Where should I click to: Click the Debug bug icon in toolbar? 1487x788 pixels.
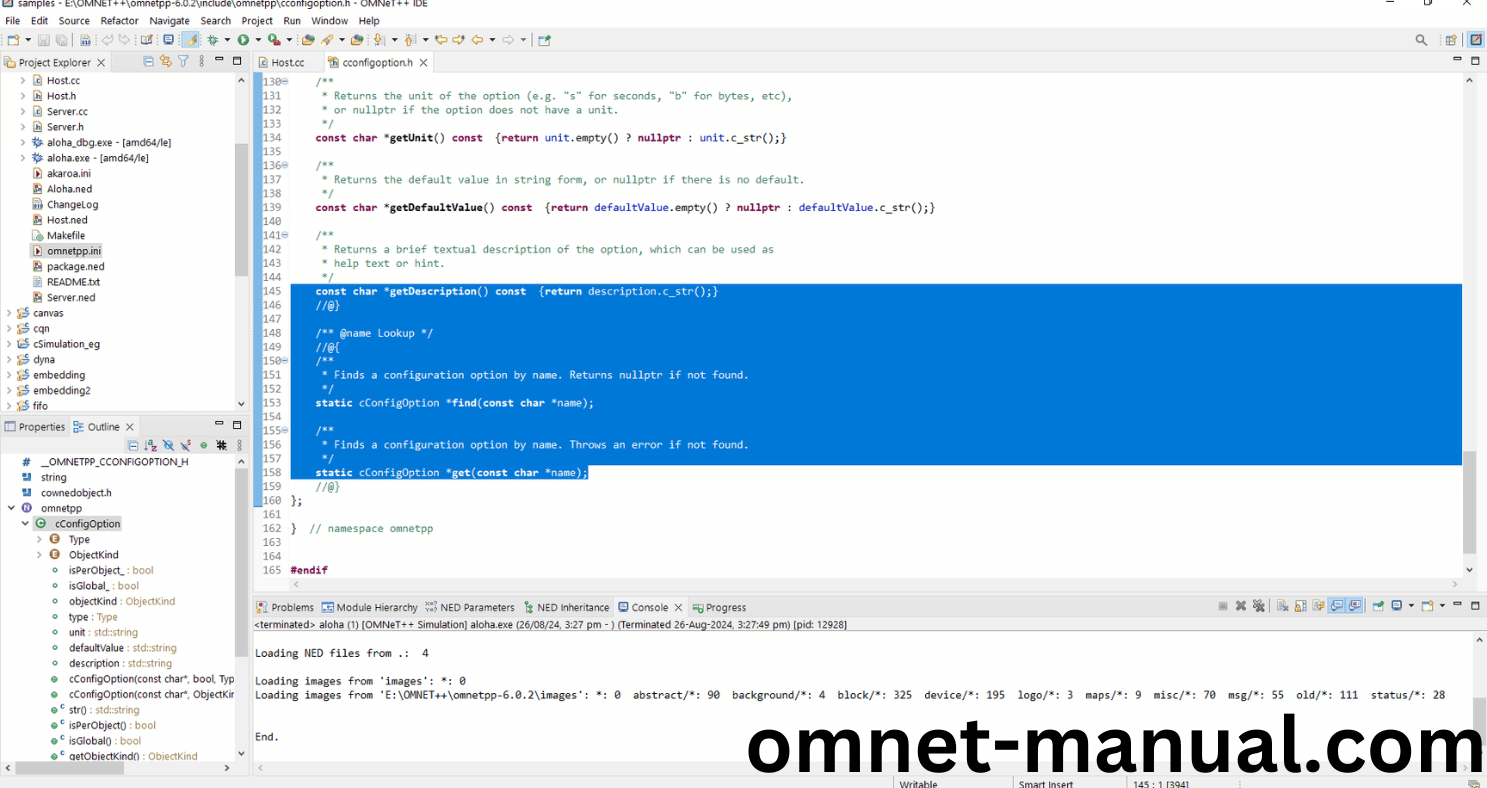click(x=212, y=40)
